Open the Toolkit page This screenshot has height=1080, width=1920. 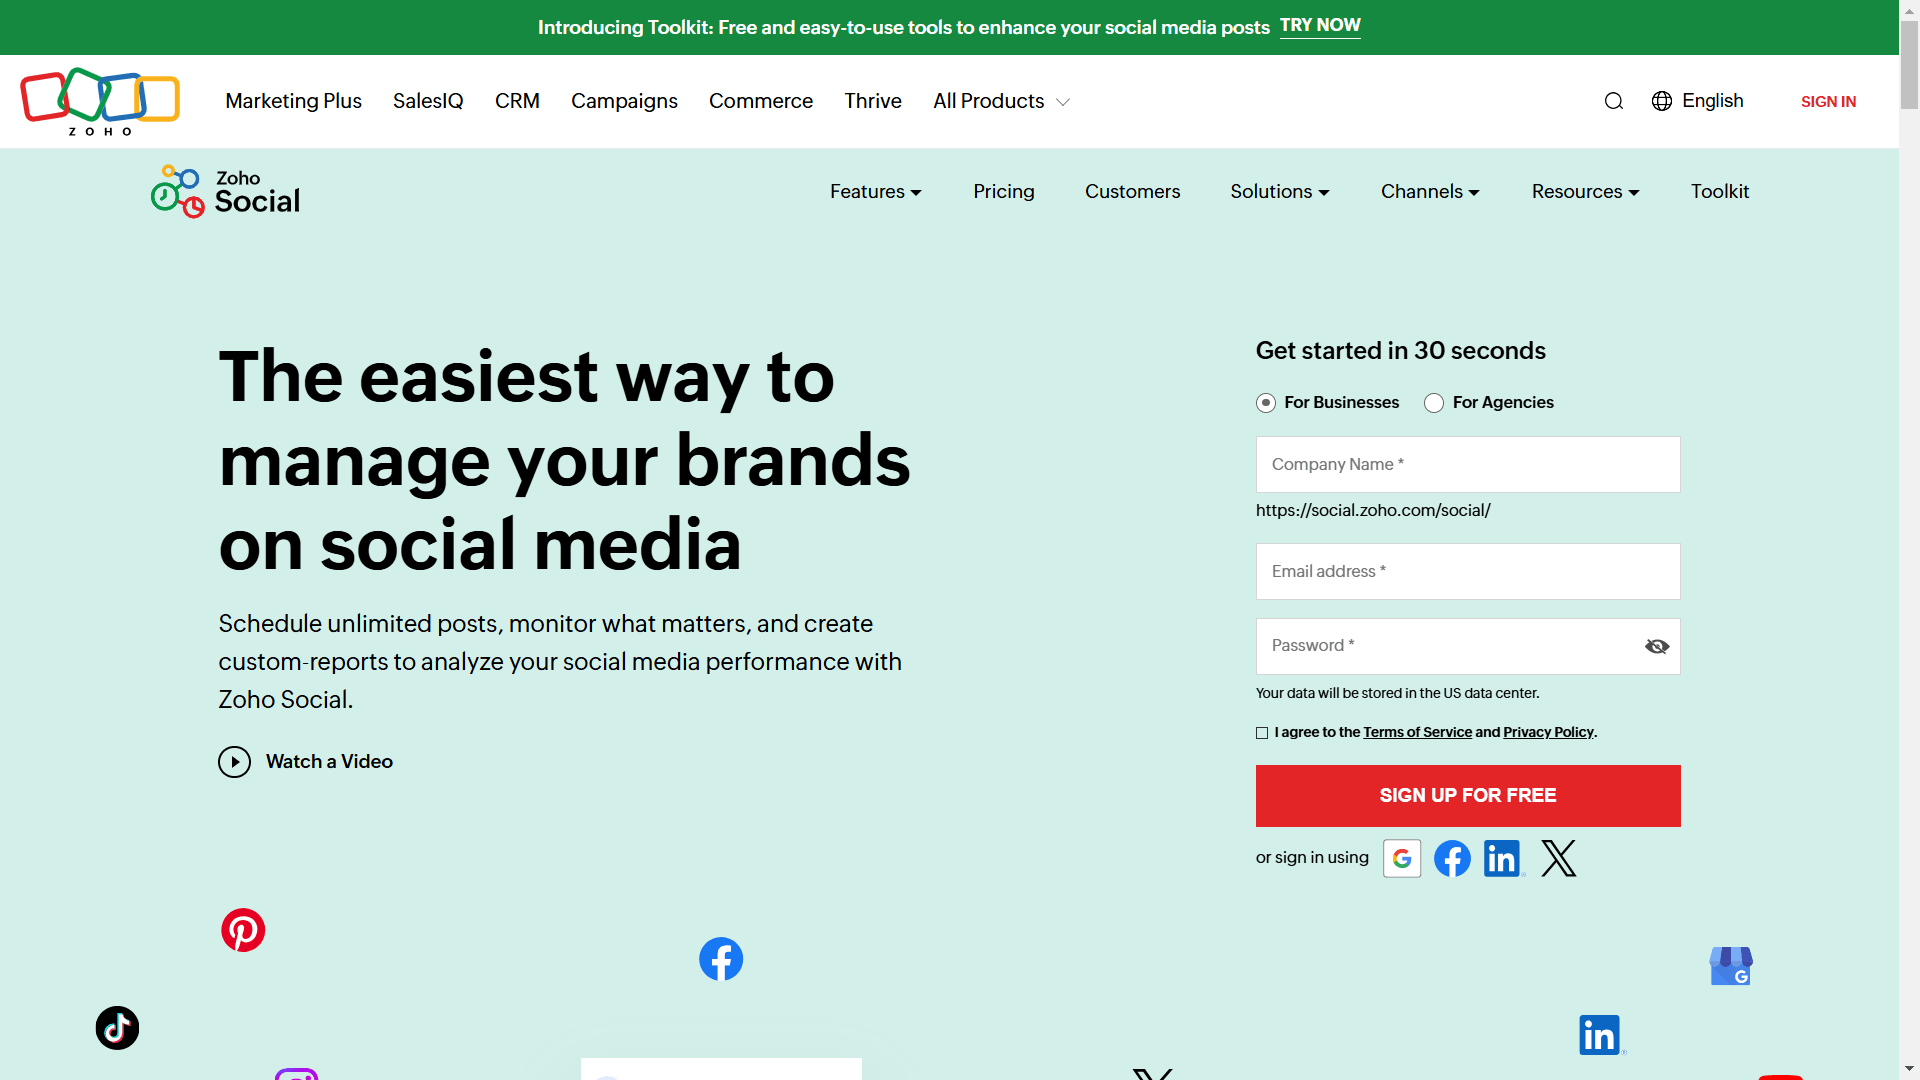tap(1720, 191)
